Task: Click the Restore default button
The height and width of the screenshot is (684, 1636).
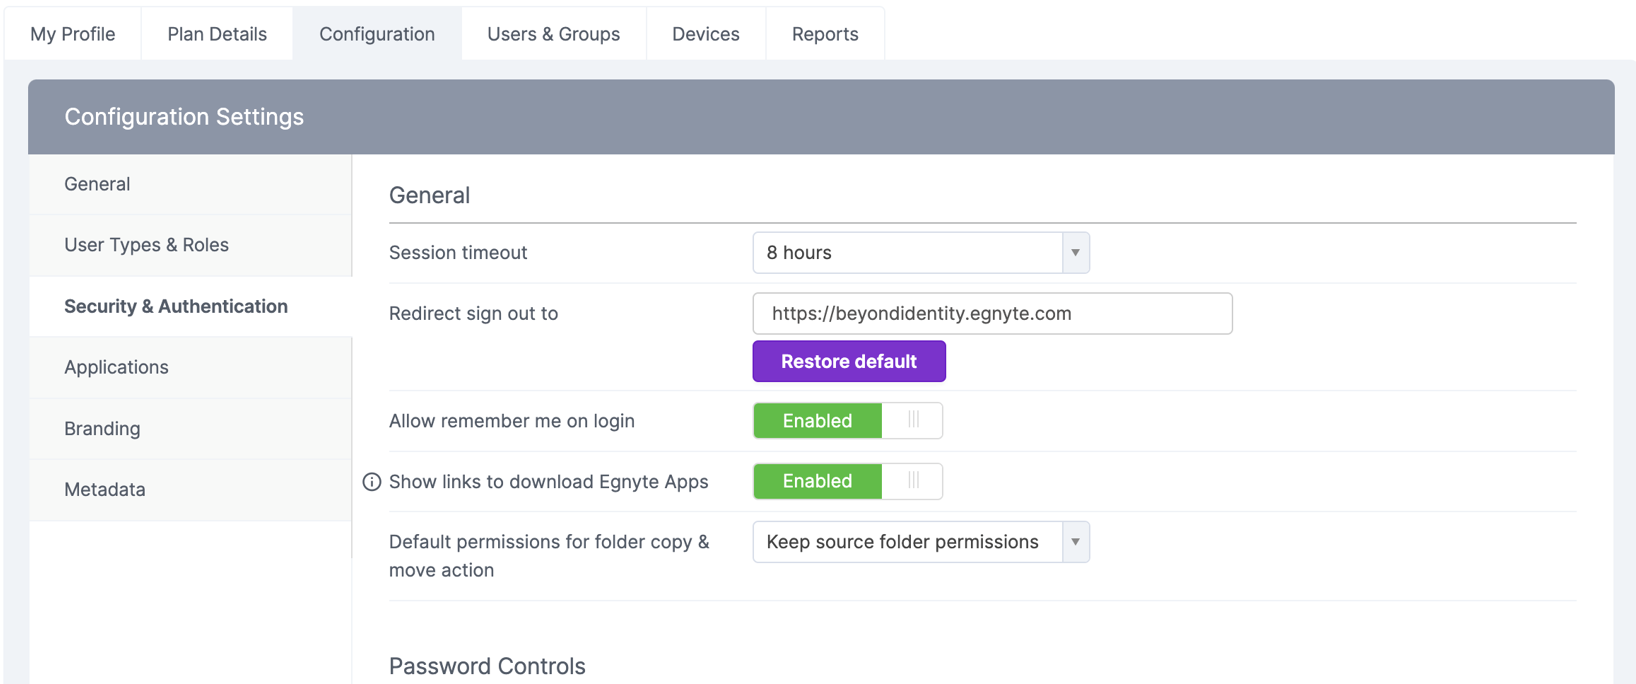Action: (848, 361)
